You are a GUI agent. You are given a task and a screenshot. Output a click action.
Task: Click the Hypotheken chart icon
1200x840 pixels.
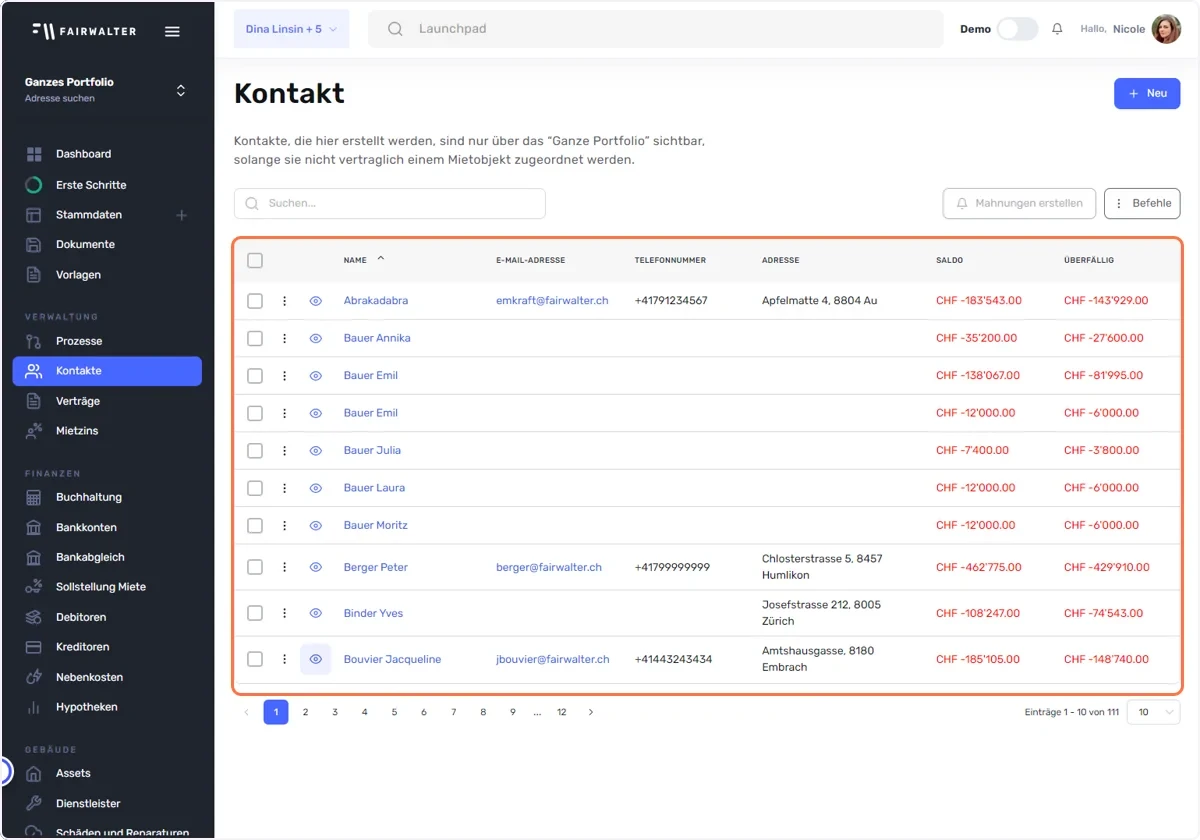(x=34, y=707)
